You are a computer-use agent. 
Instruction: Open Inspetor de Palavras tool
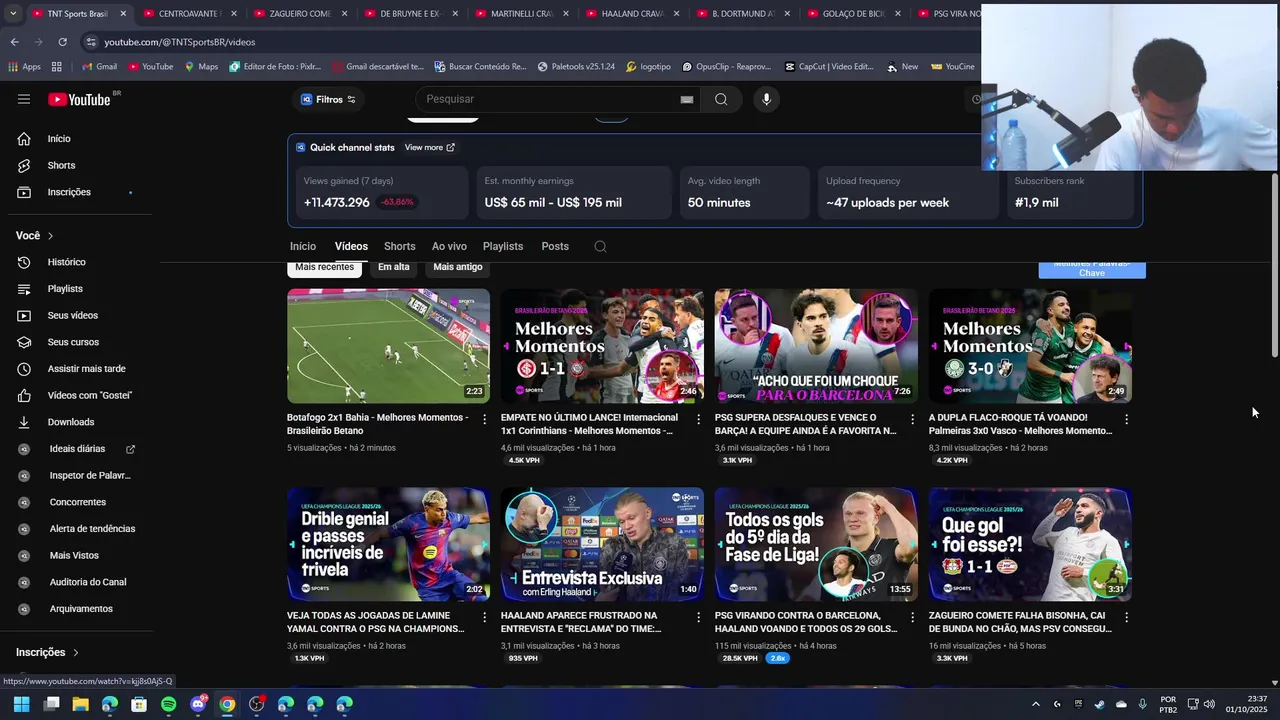[x=90, y=475]
